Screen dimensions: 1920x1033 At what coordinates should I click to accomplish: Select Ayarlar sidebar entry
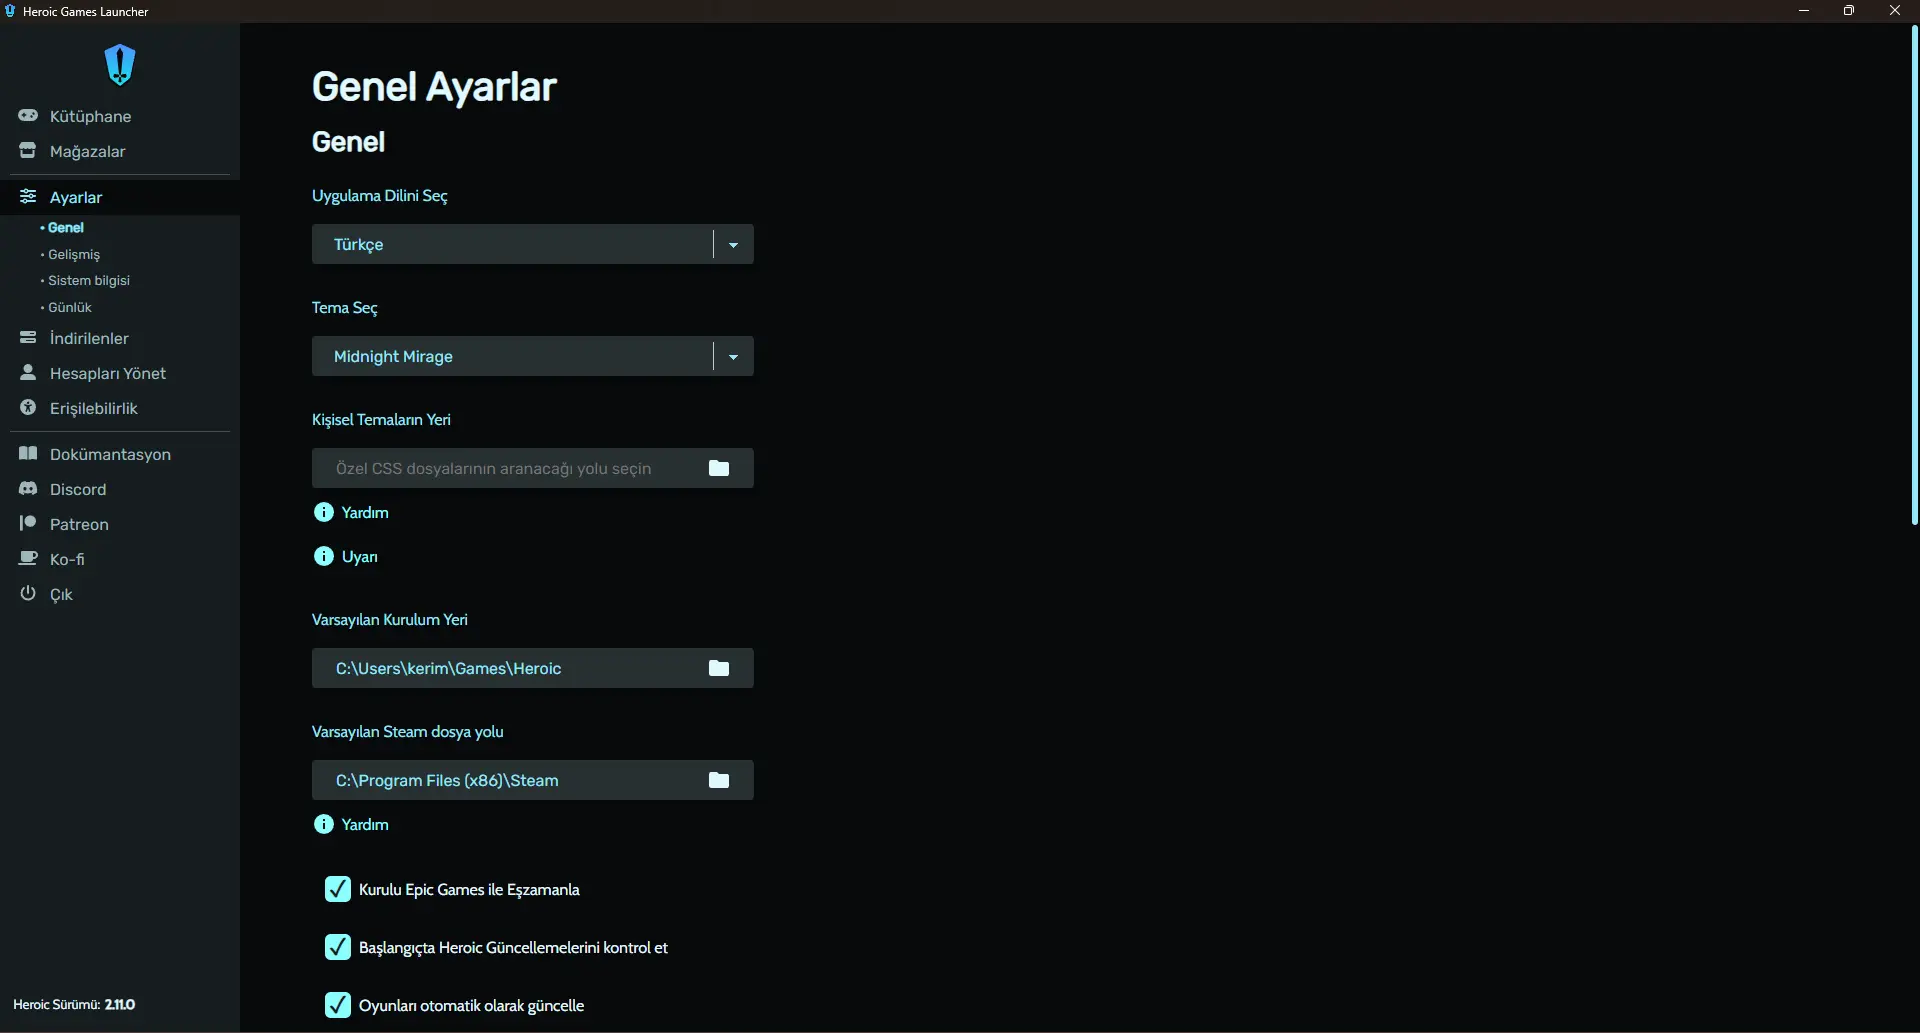coord(120,197)
